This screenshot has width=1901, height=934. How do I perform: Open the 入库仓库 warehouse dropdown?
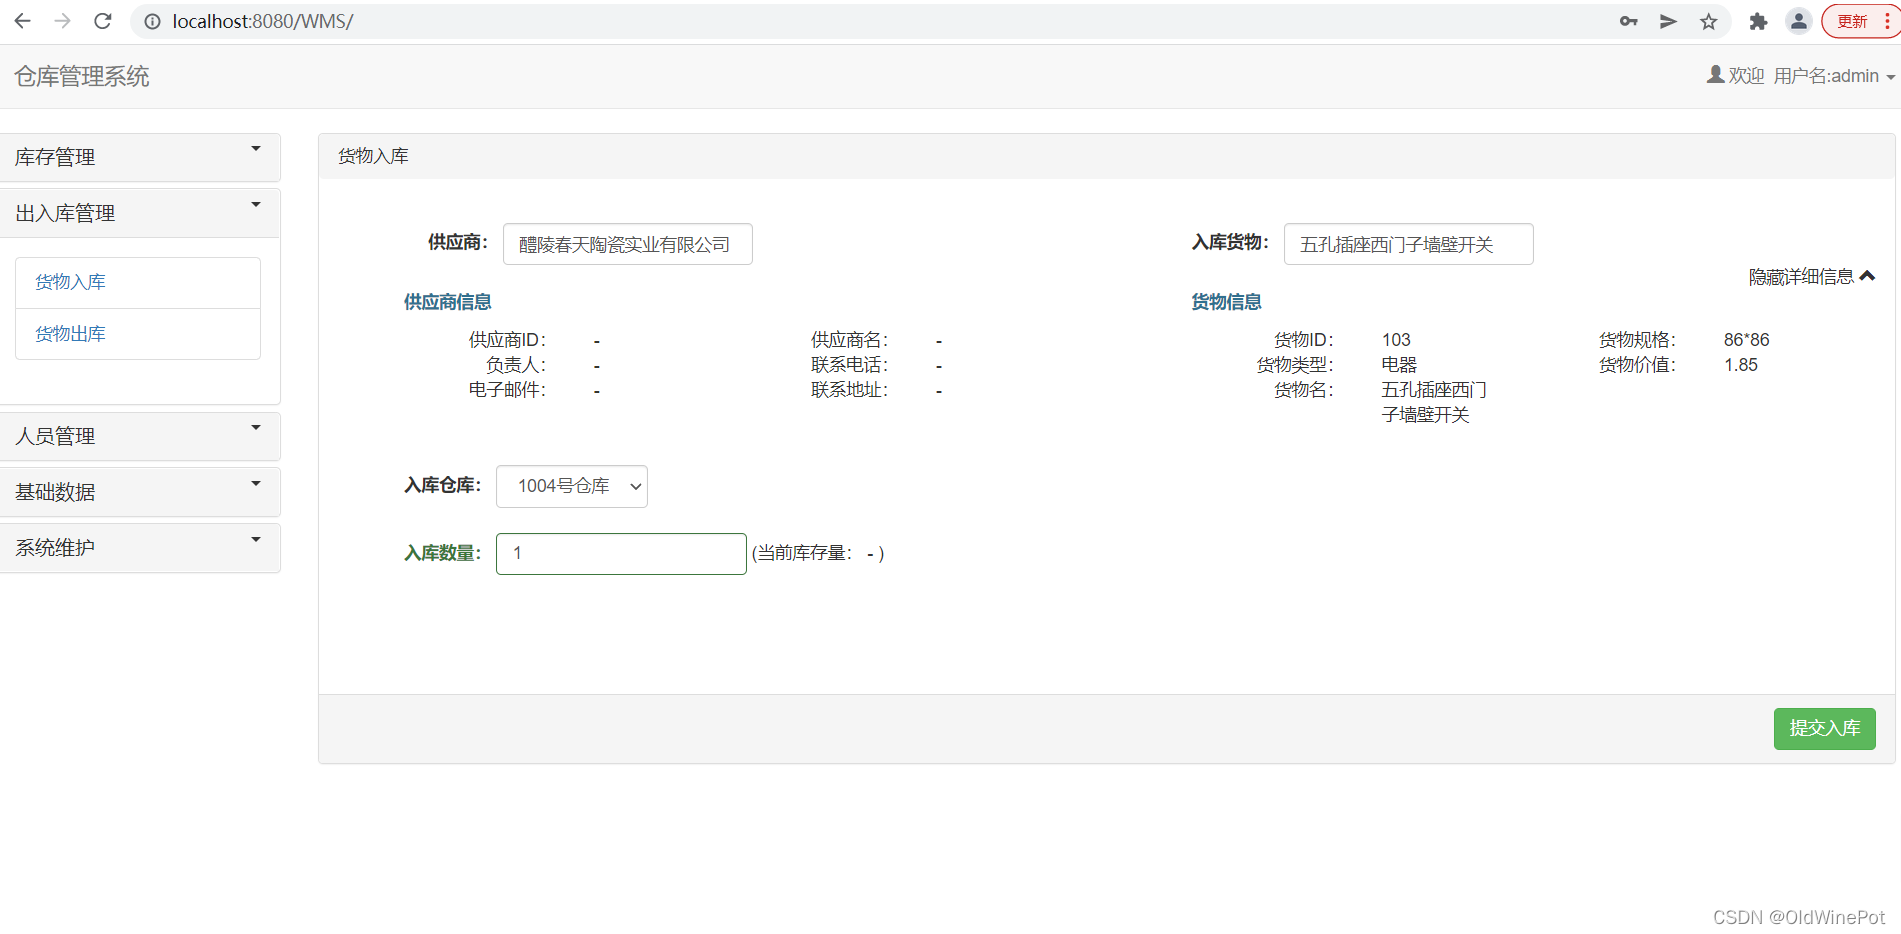tap(571, 486)
